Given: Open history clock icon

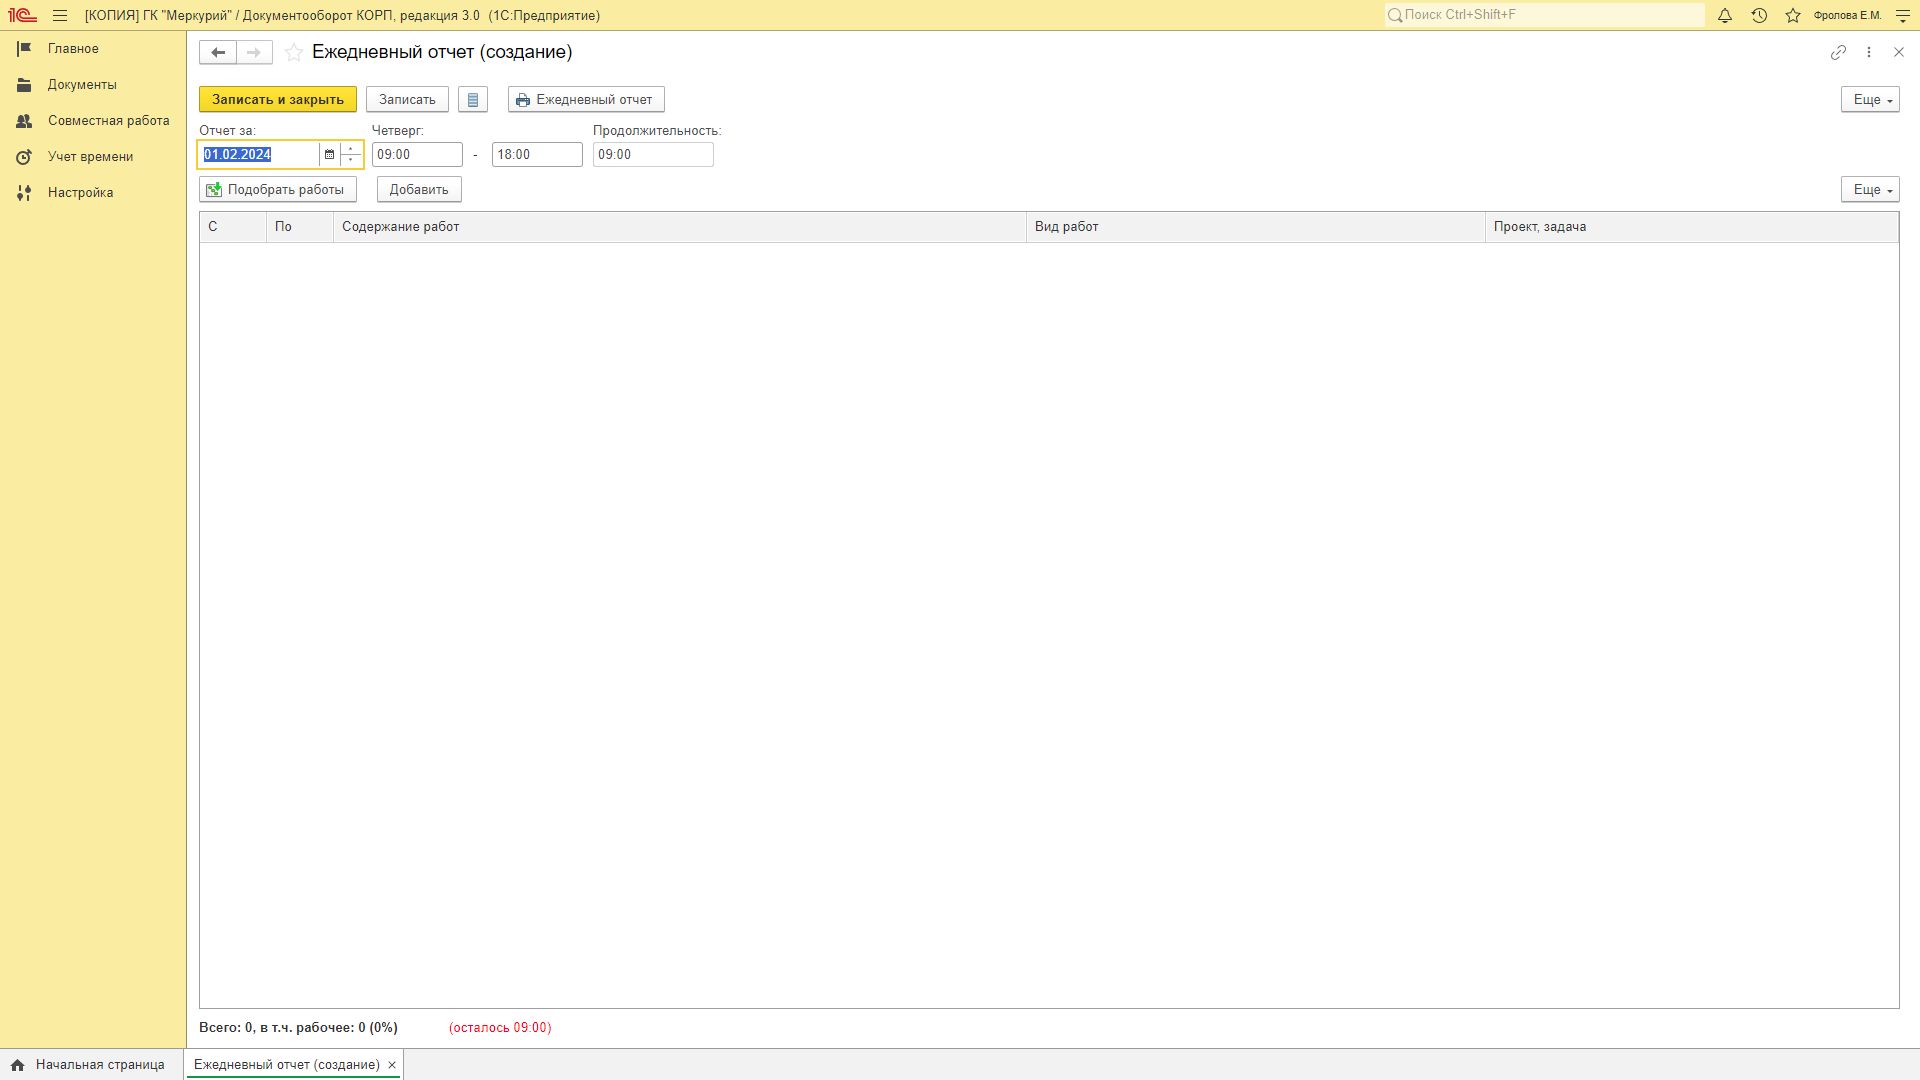Looking at the screenshot, I should coord(1759,16).
